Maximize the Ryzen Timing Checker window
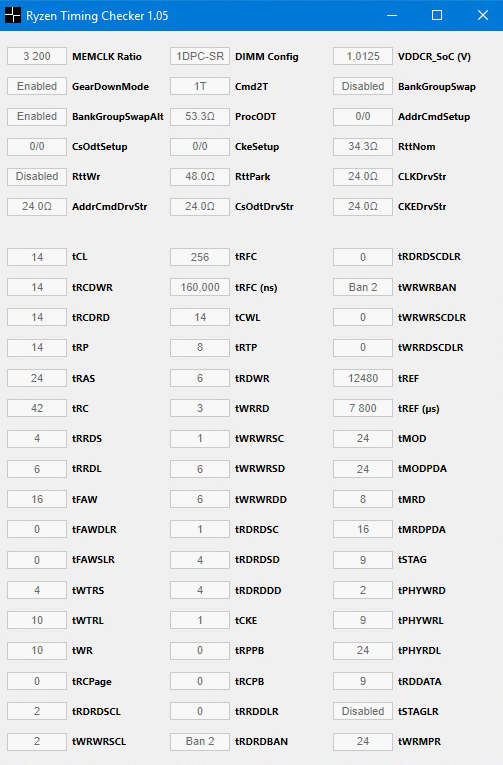The image size is (503, 765). (437, 15)
